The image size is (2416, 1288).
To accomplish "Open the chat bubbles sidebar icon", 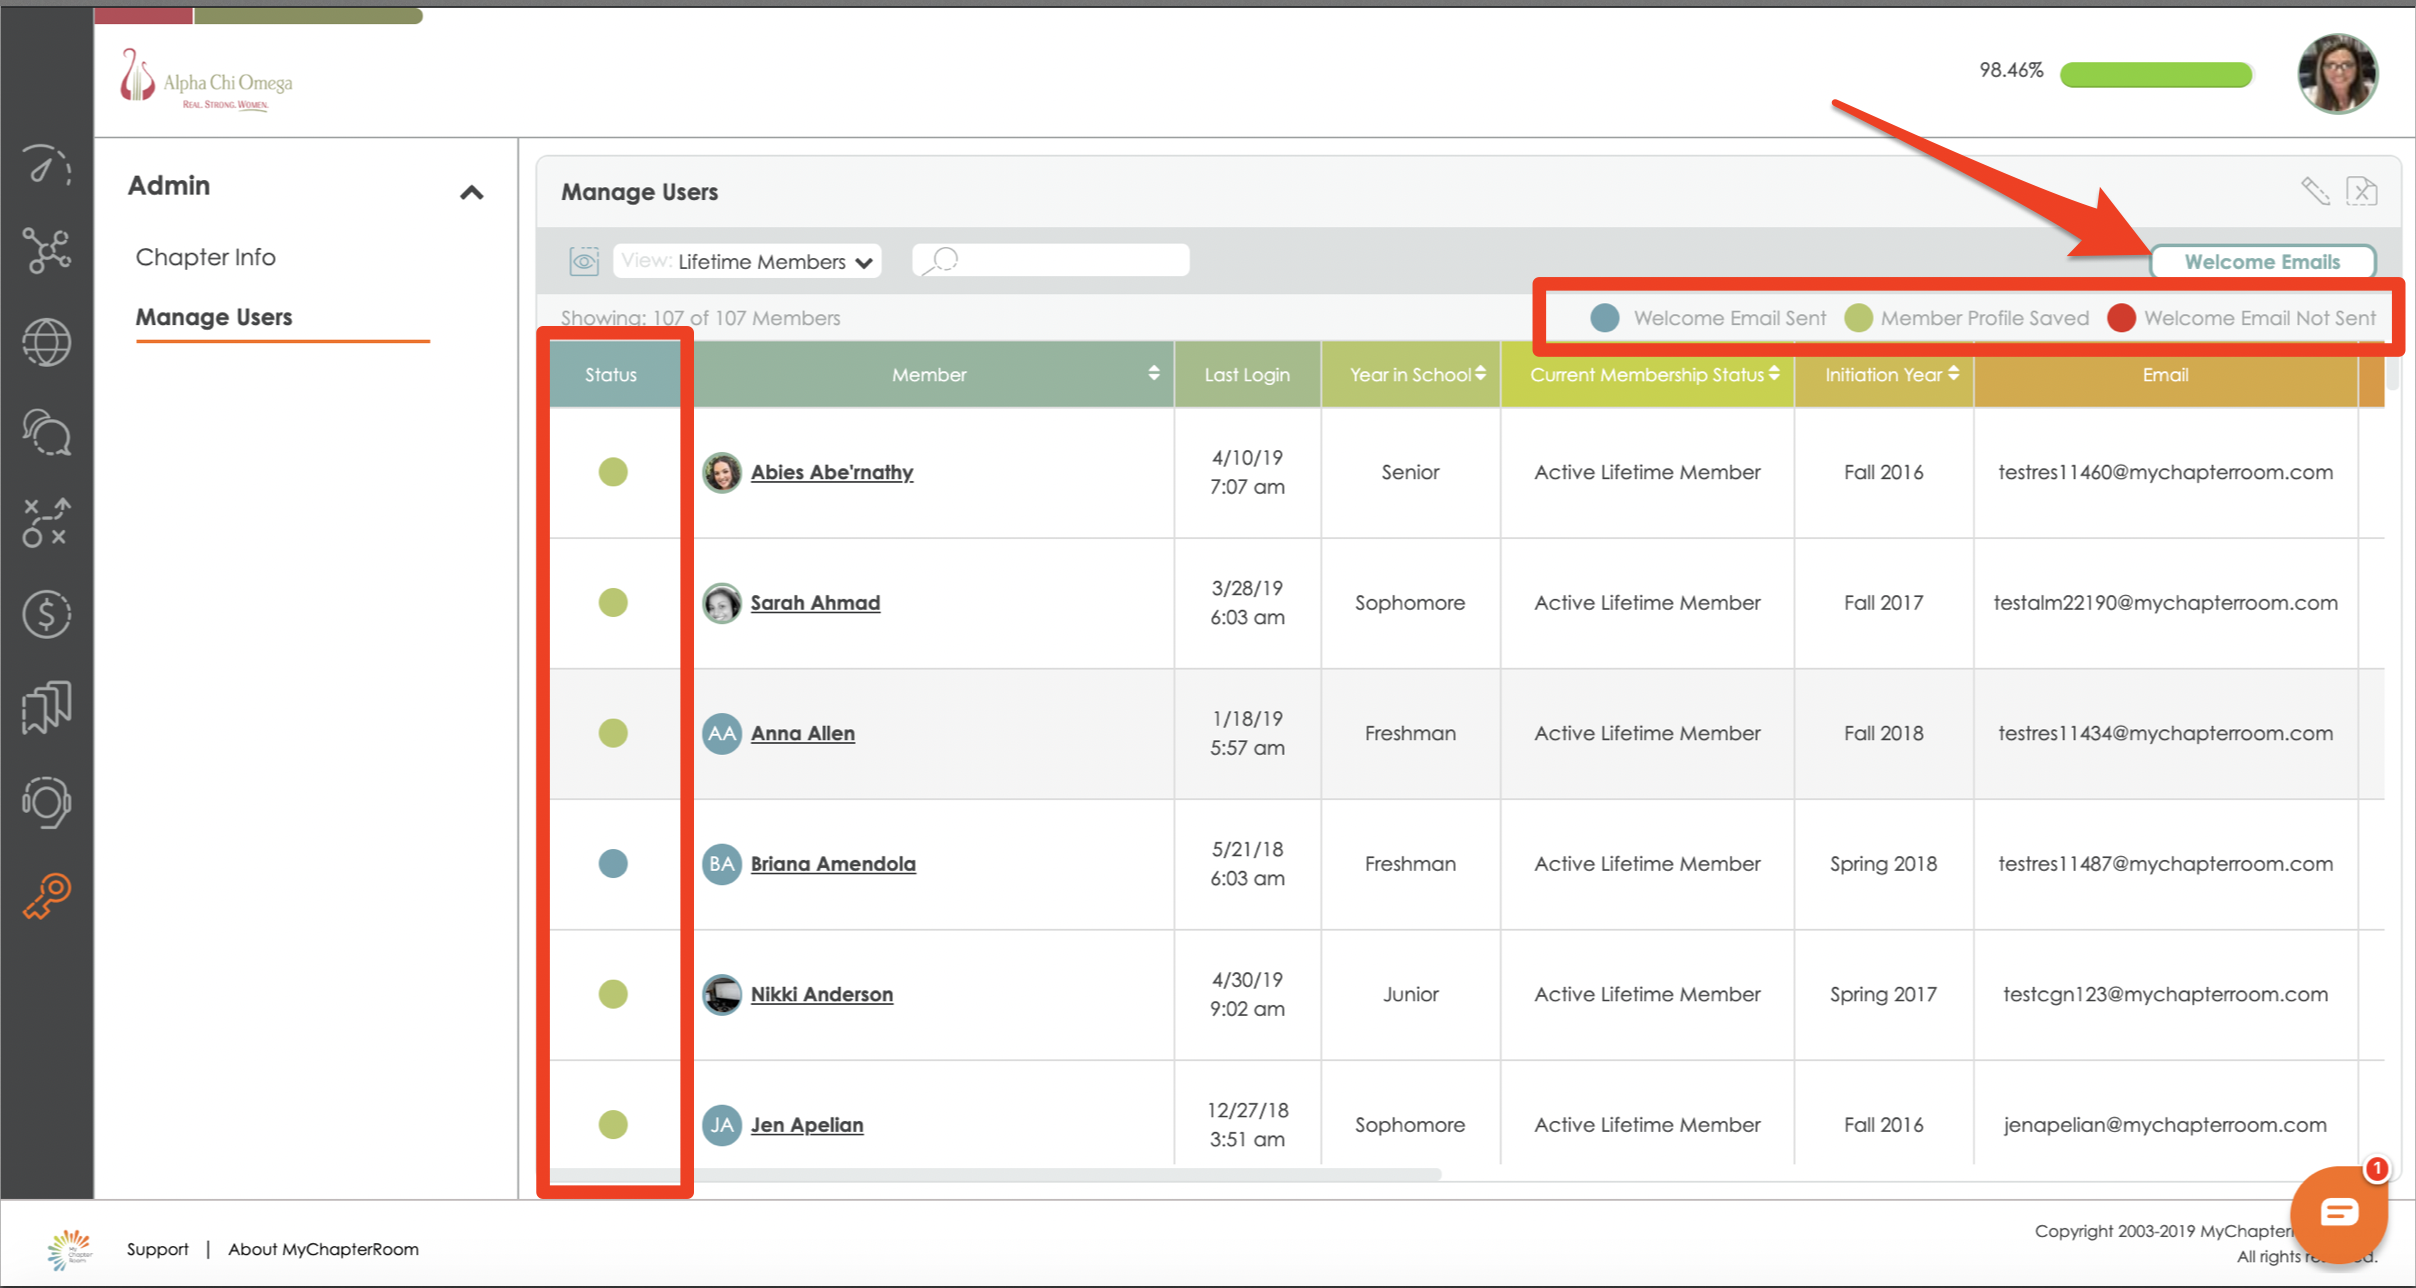I will point(46,432).
